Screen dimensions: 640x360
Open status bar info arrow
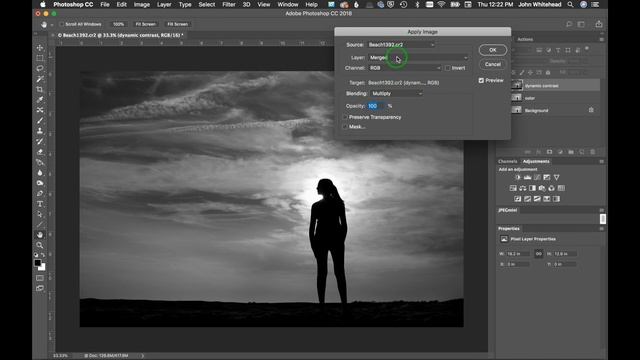142,356
